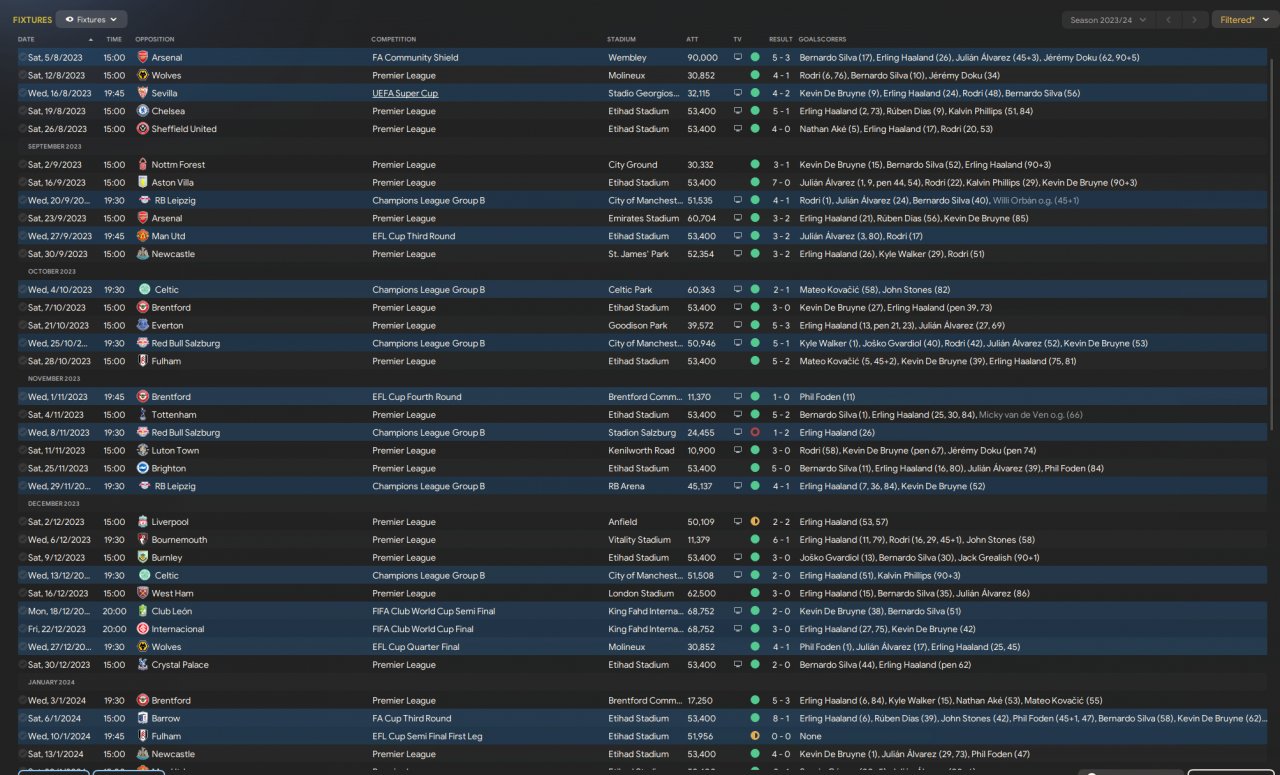Tick the row circle for Sat, 5/8/2023
Viewport: 1280px width, 775px height.
pos(22,58)
